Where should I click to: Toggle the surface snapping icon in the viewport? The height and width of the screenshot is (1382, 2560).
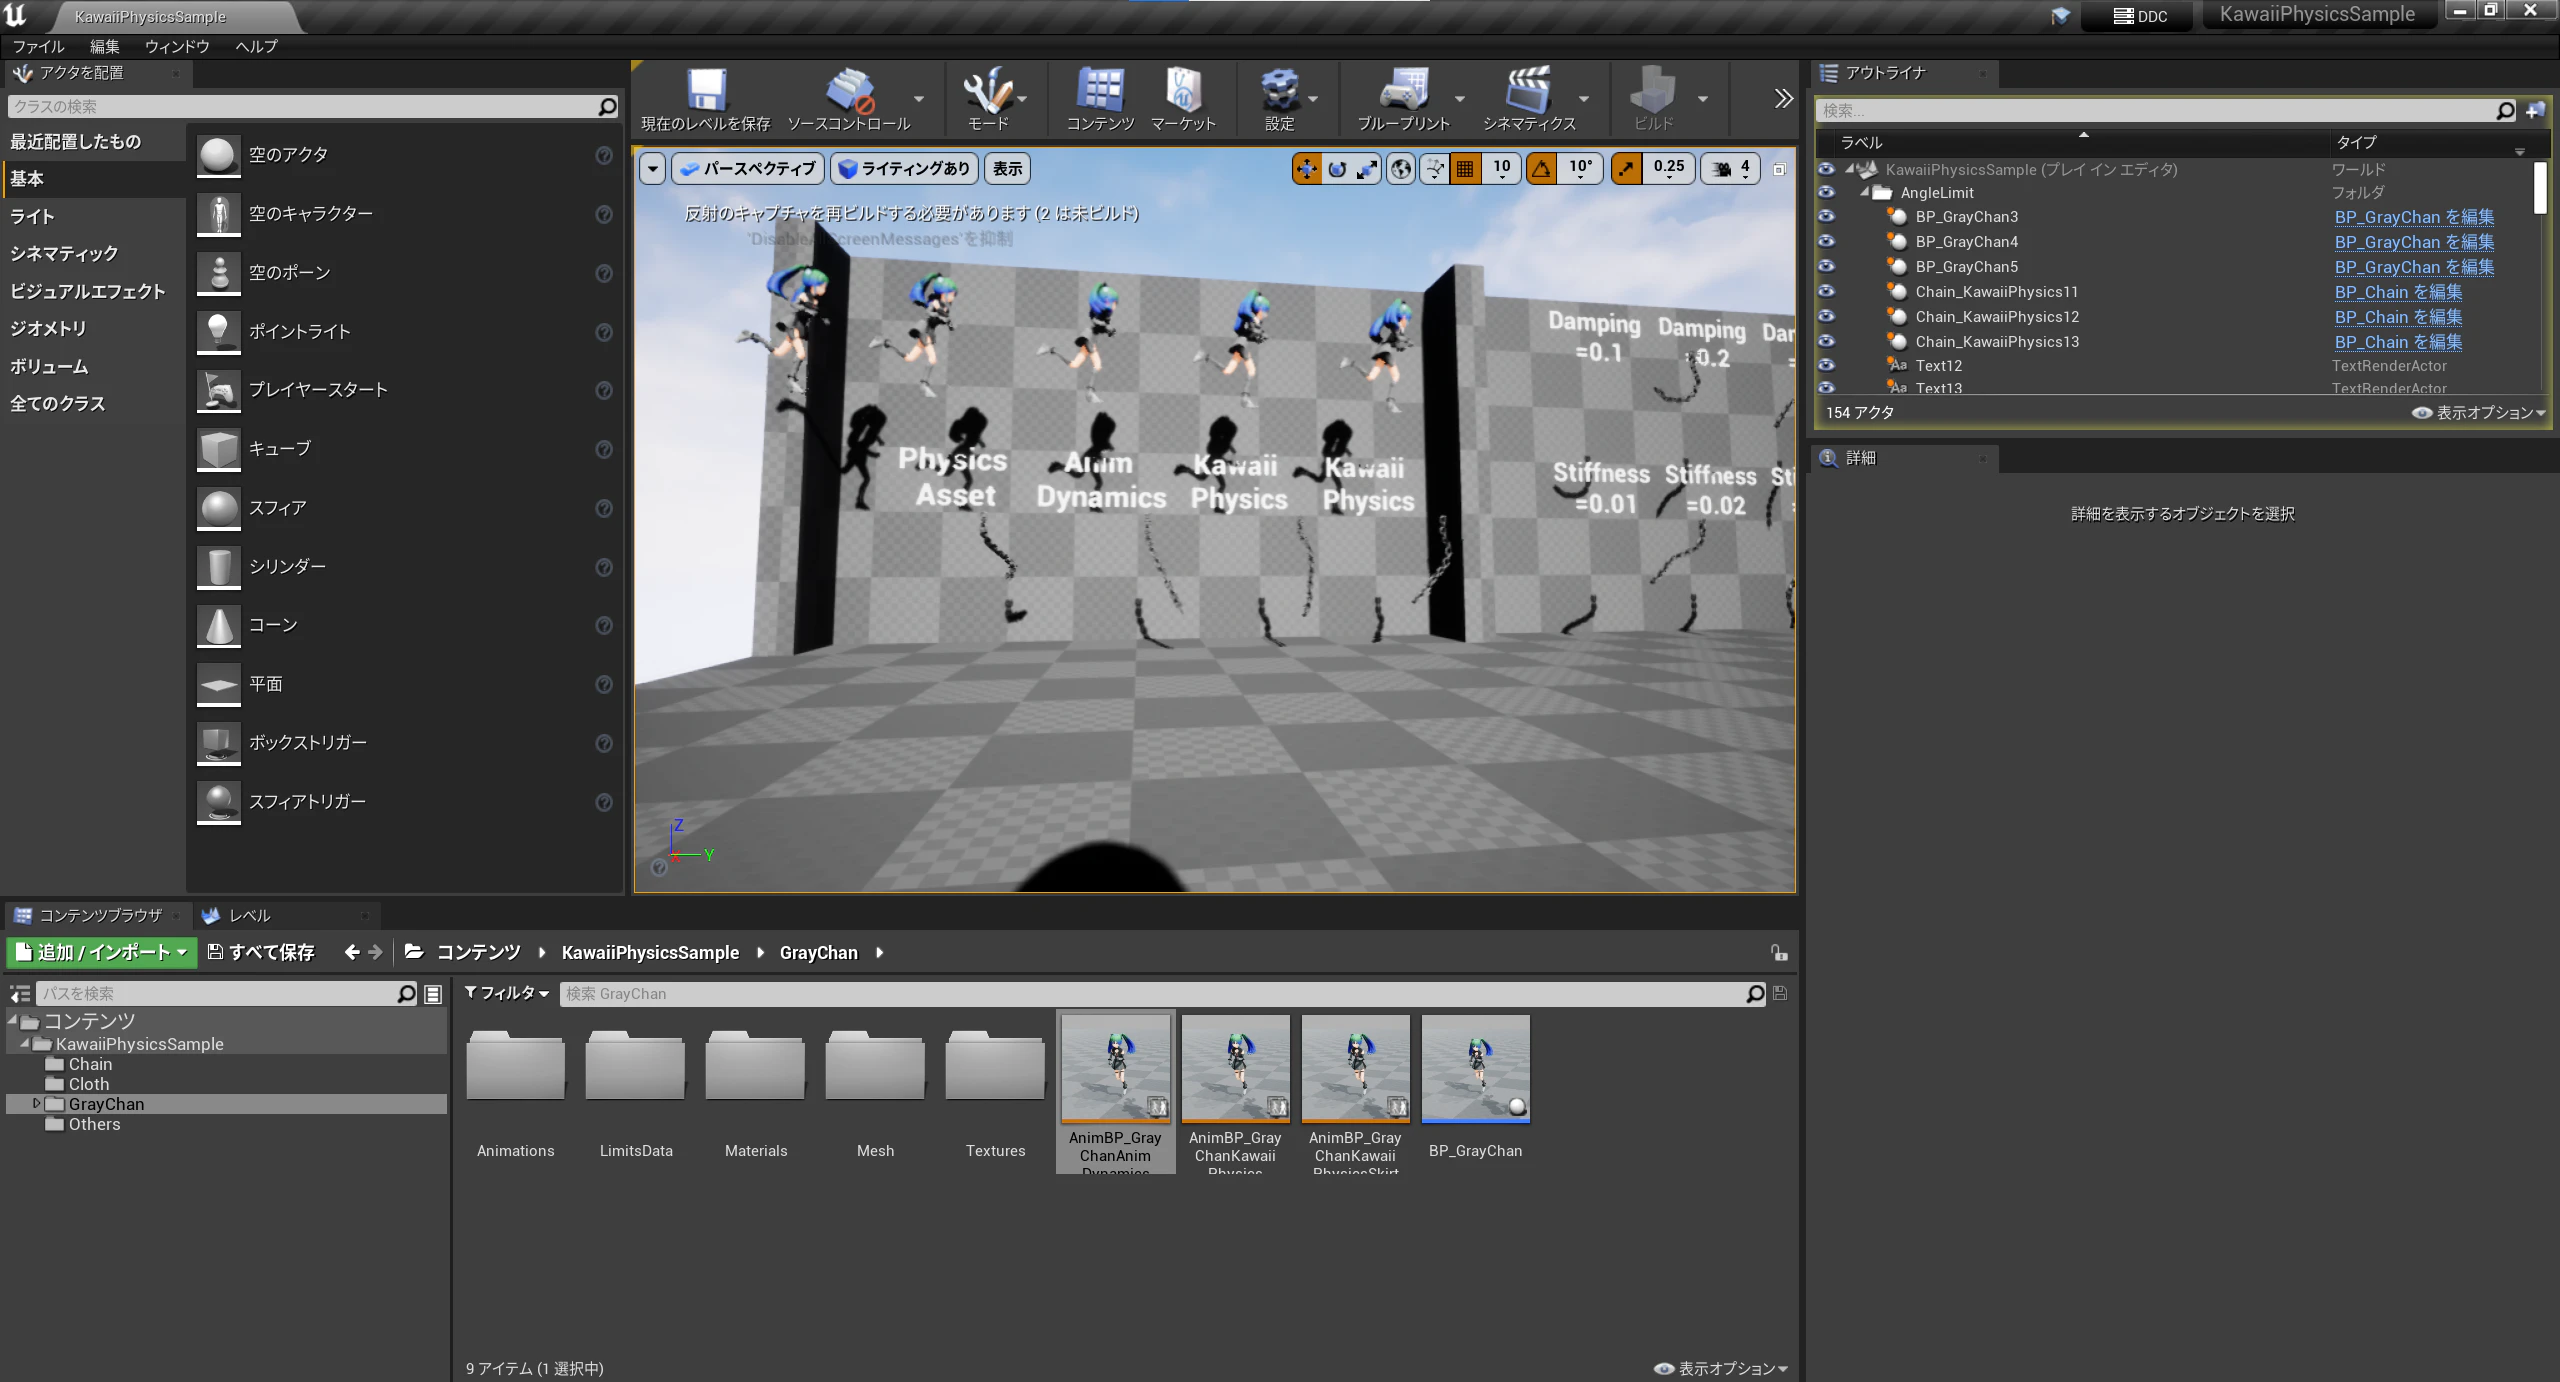click(x=1434, y=169)
